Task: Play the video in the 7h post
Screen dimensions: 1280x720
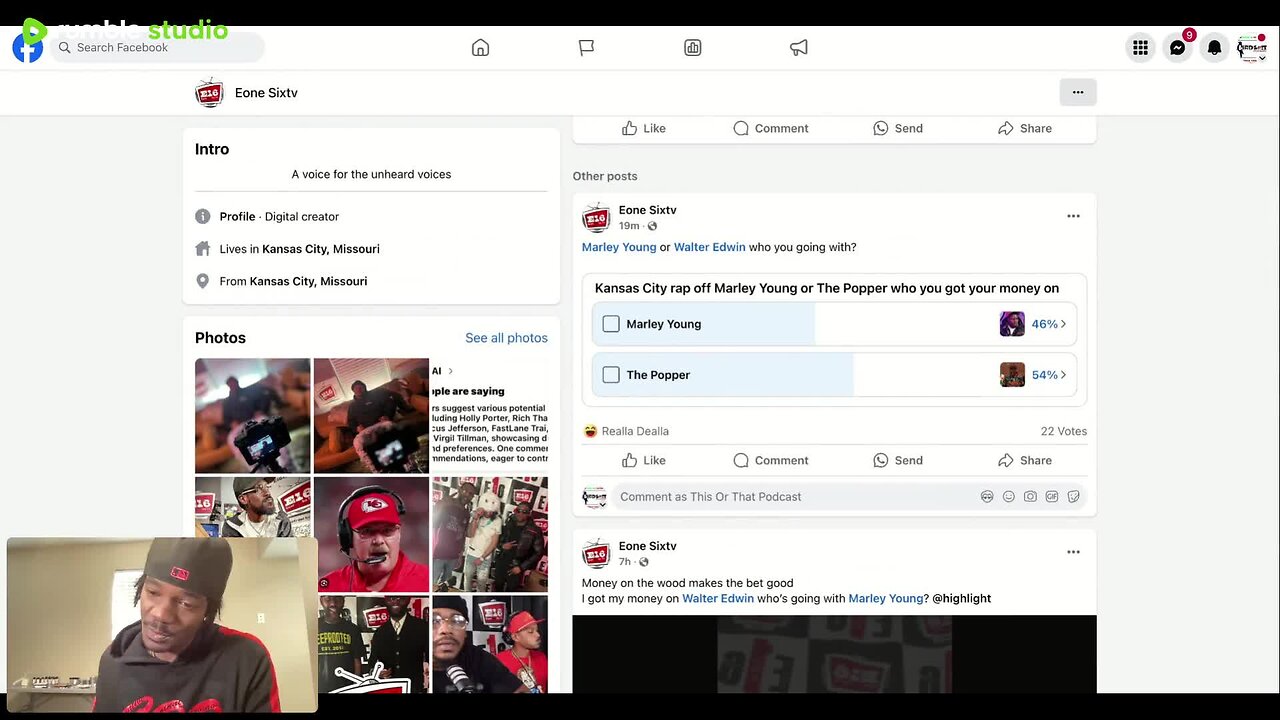Action: click(834, 654)
